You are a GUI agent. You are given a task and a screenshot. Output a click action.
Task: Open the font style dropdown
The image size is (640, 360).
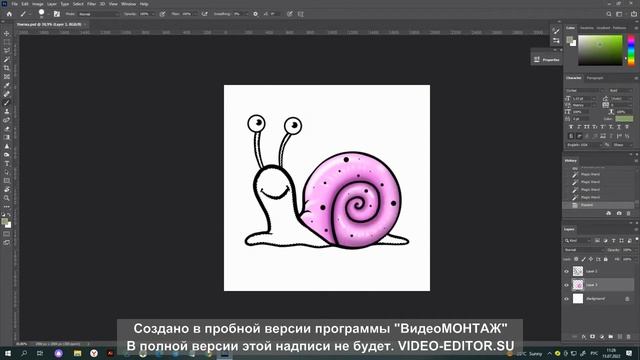click(620, 90)
